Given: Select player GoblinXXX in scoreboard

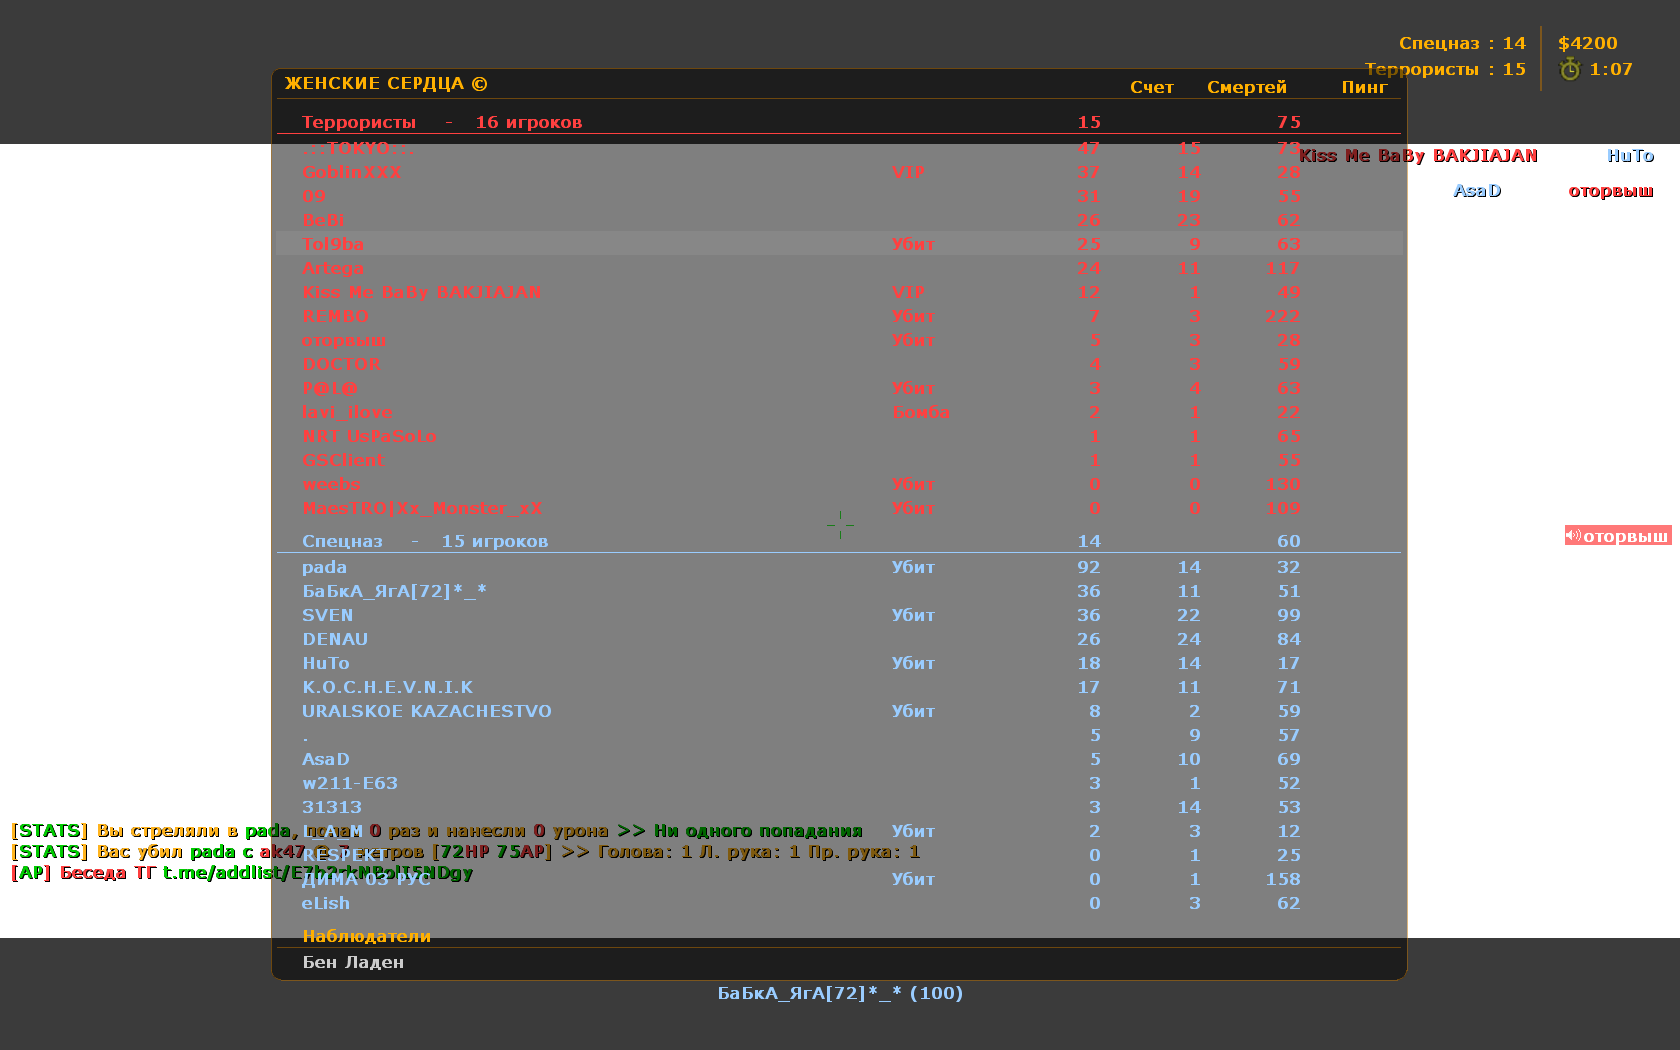Looking at the screenshot, I should (x=351, y=172).
